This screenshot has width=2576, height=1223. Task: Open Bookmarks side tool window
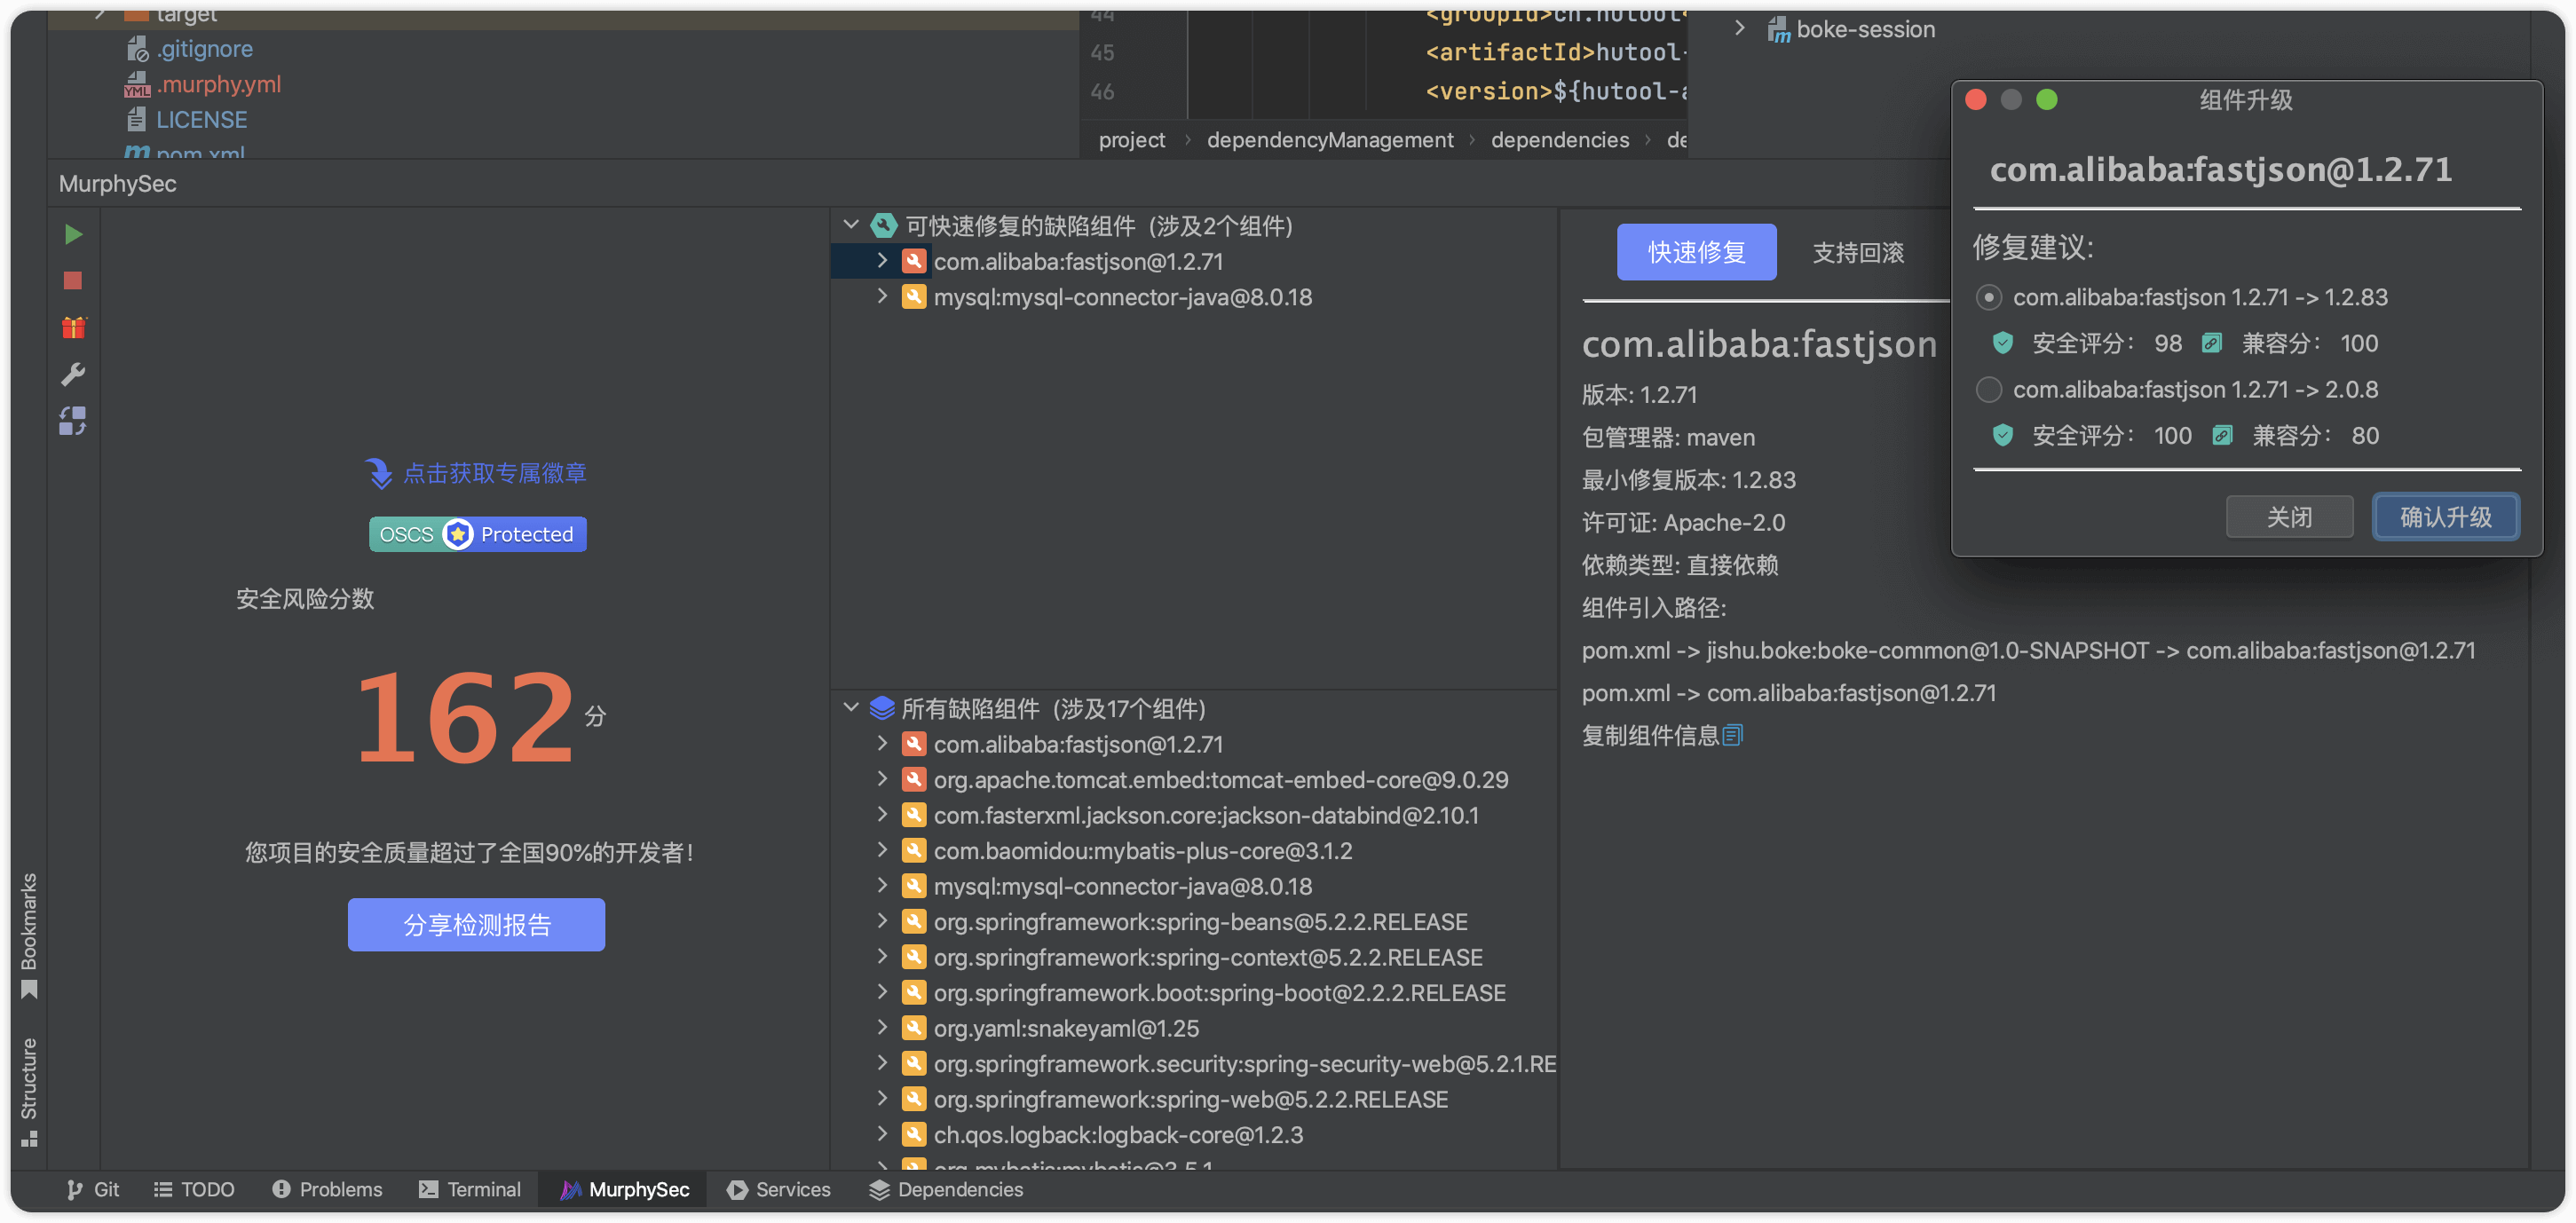[x=29, y=934]
